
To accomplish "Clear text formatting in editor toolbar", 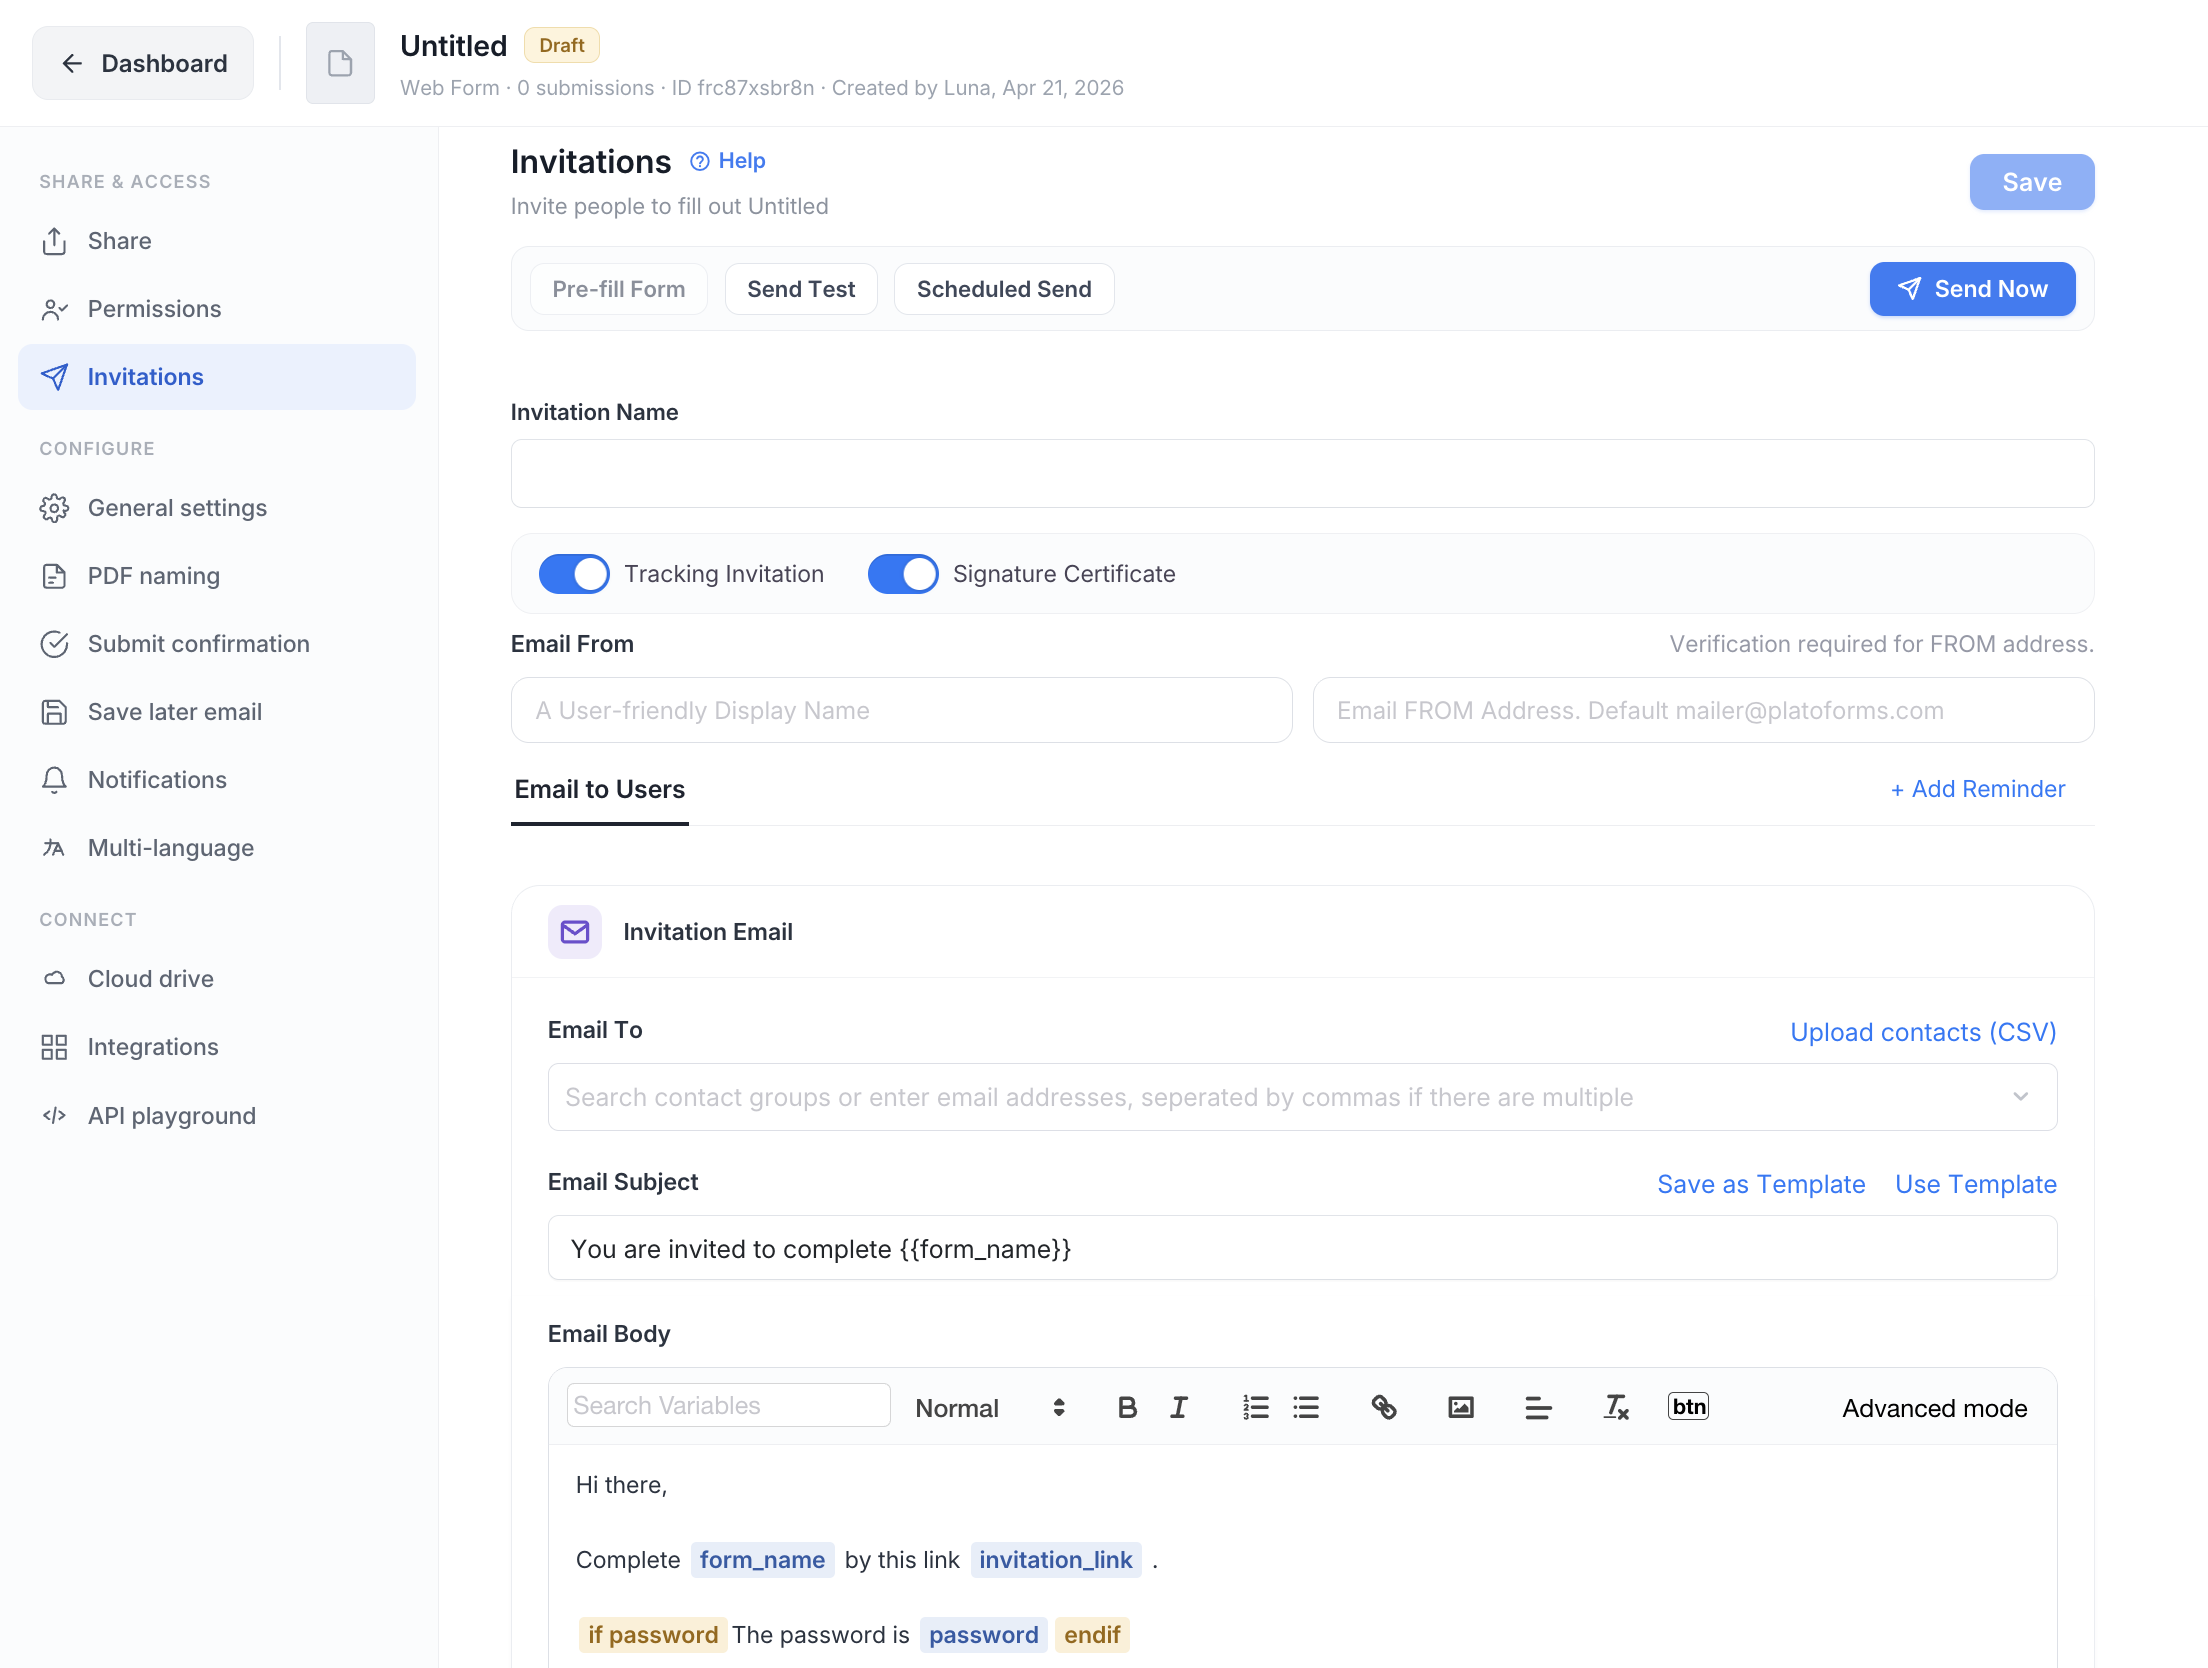I will tap(1616, 1407).
